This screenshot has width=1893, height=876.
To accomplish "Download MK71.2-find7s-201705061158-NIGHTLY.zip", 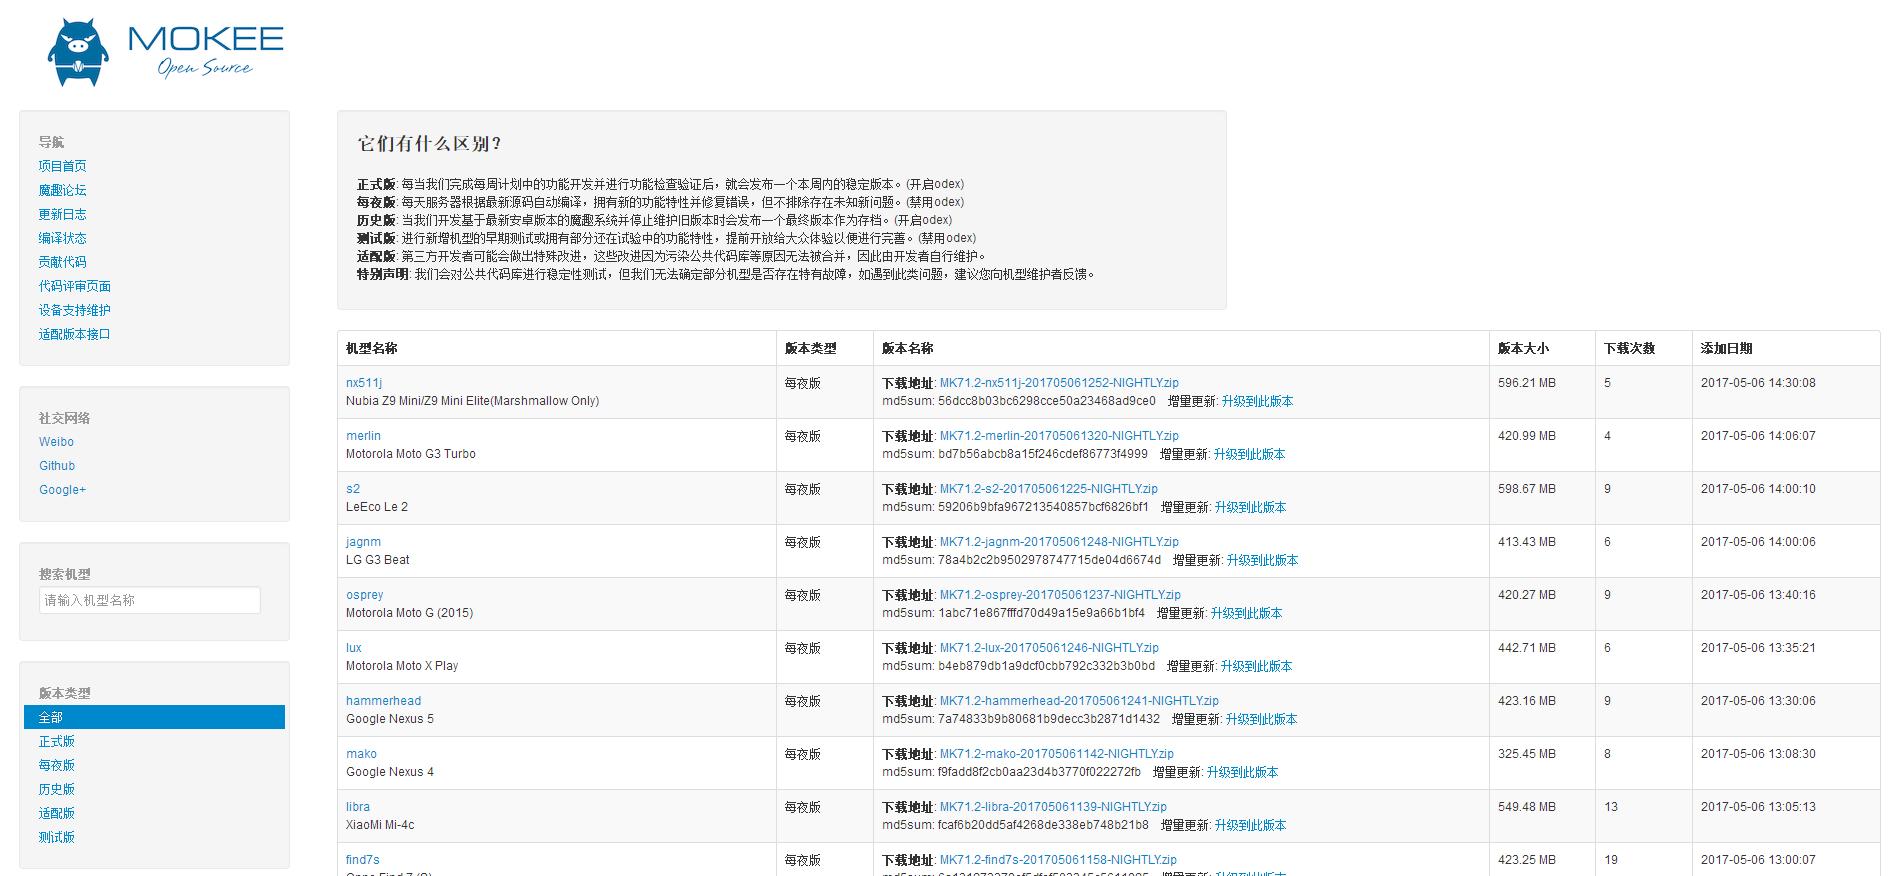I will coord(1058,860).
